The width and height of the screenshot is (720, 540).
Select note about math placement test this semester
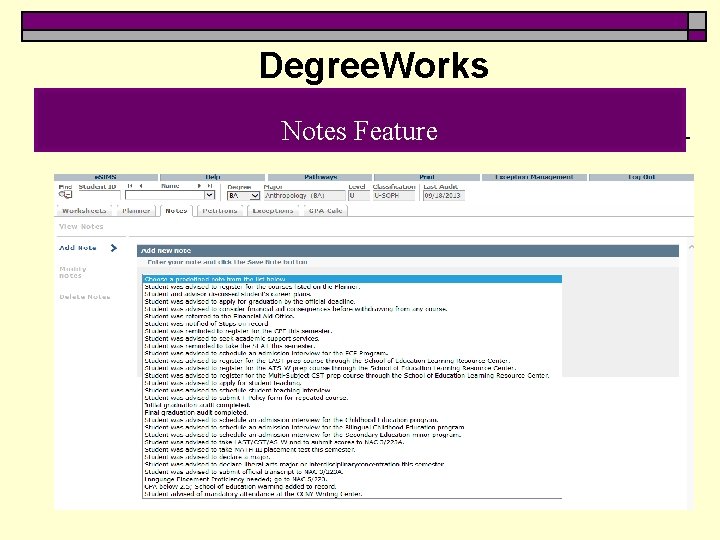point(352,450)
